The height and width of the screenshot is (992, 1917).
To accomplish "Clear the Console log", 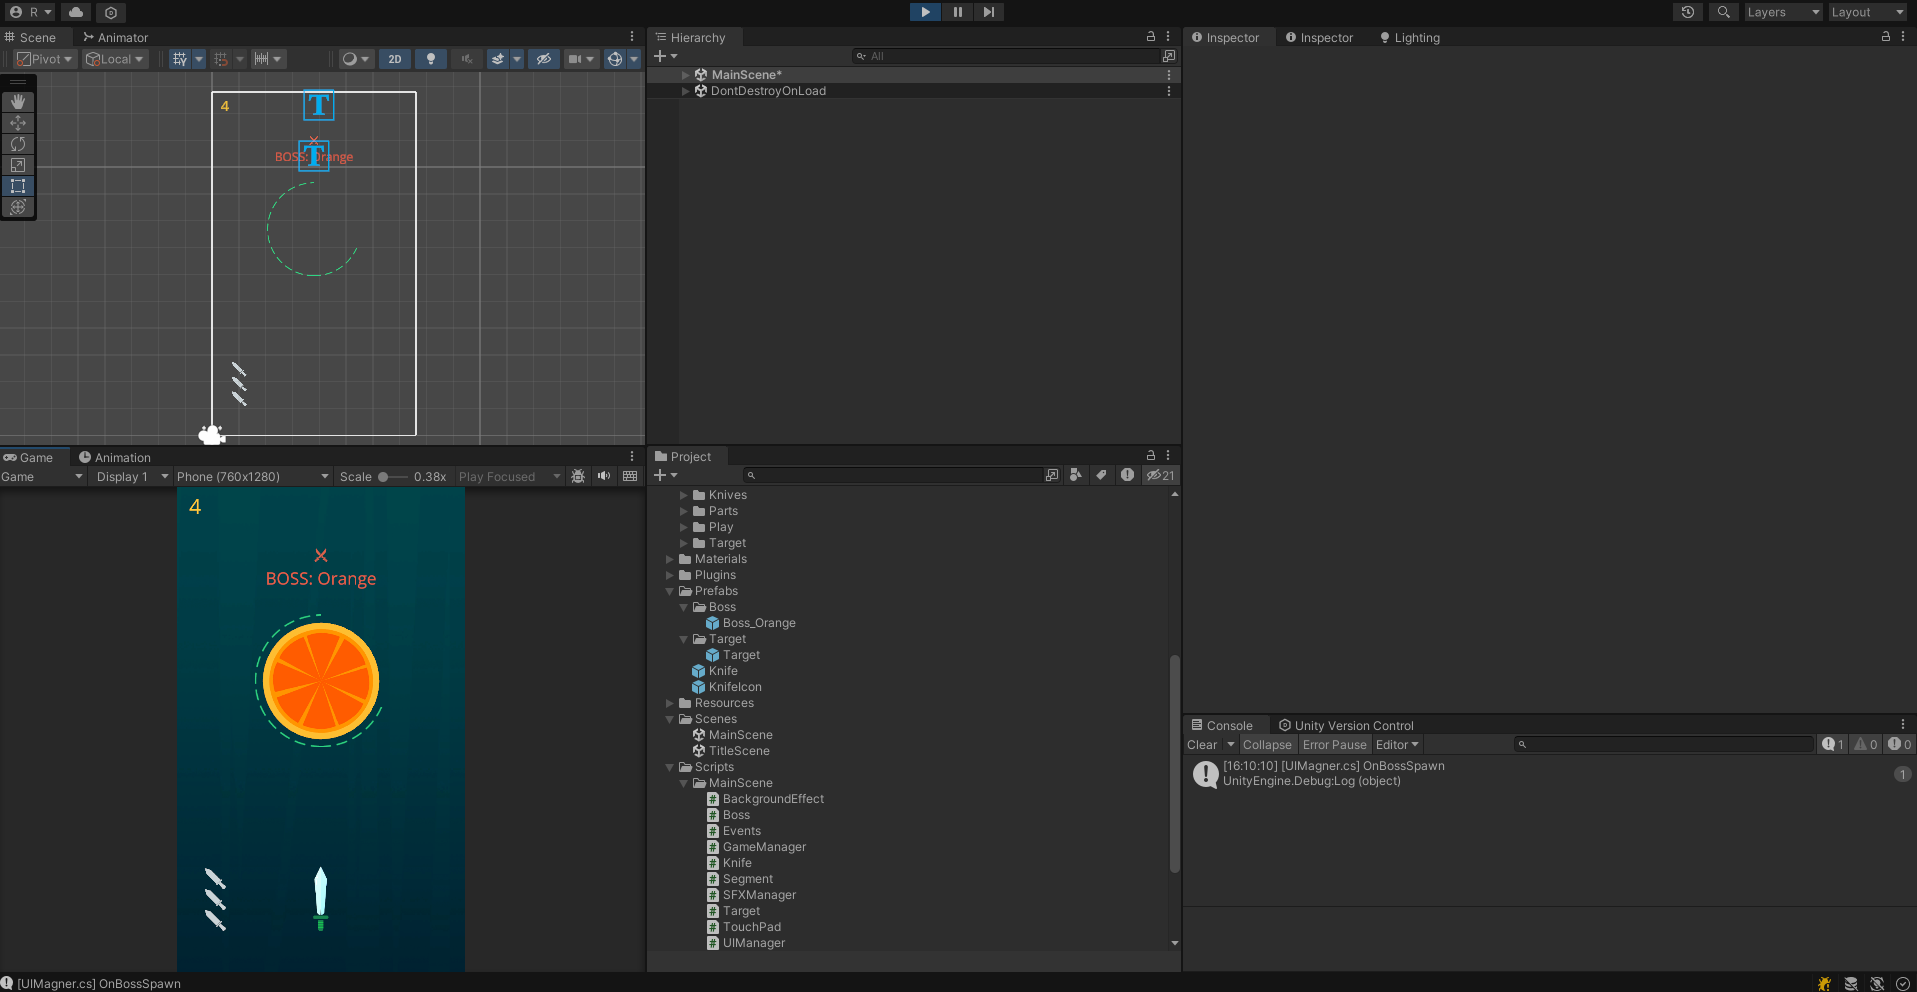I will pyautogui.click(x=1201, y=745).
